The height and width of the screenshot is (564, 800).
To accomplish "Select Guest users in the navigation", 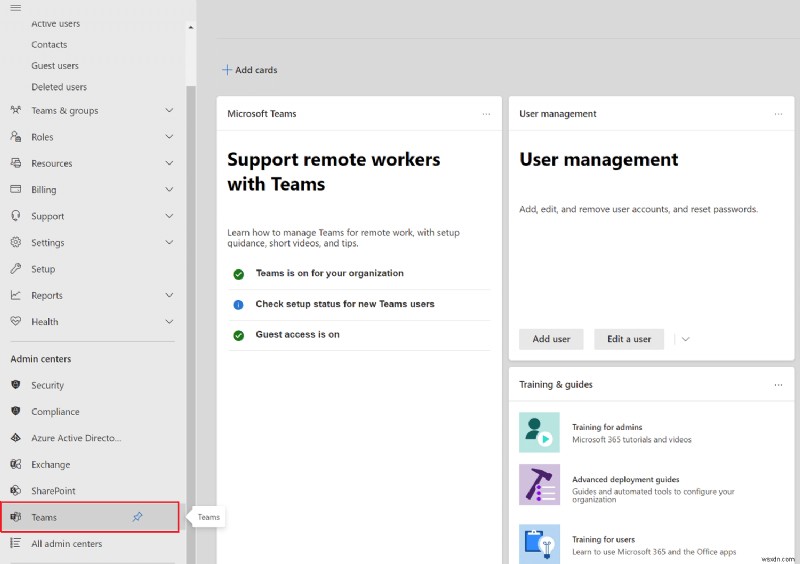I will [x=55, y=66].
